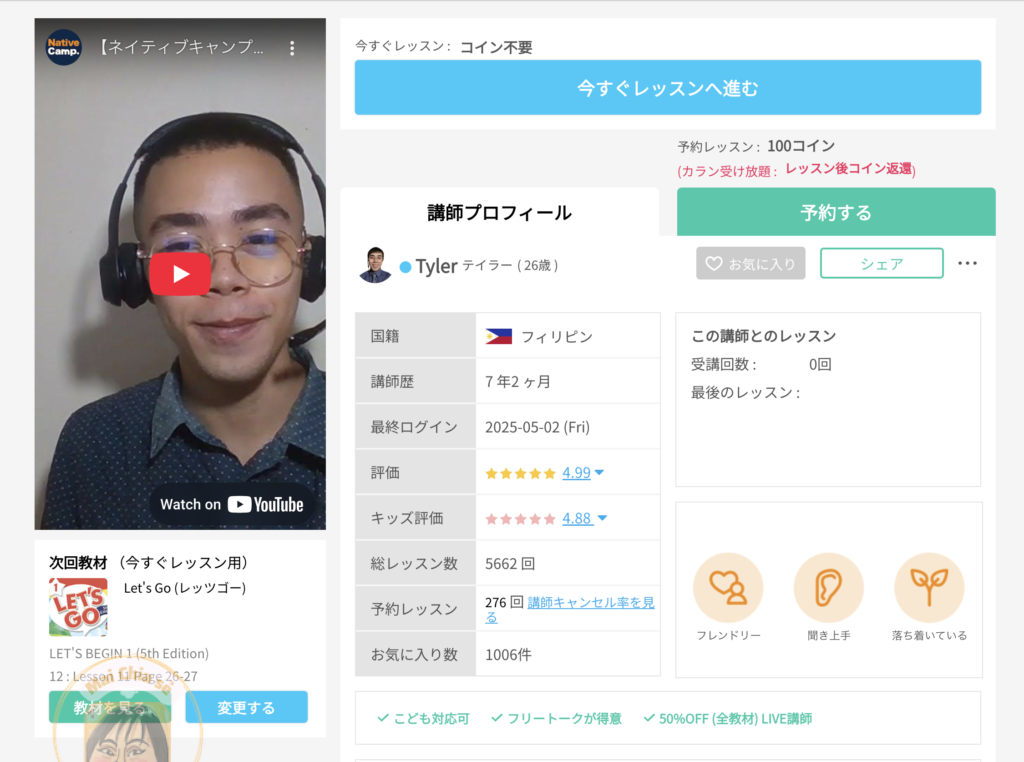Image resolution: width=1024 pixels, height=762 pixels.
Task: Click Tyler's small profile avatar
Action: point(375,265)
